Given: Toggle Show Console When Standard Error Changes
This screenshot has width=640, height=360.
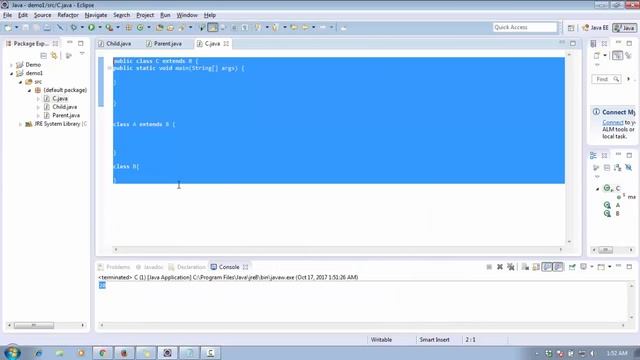Looking at the screenshot, I should tap(558, 267).
